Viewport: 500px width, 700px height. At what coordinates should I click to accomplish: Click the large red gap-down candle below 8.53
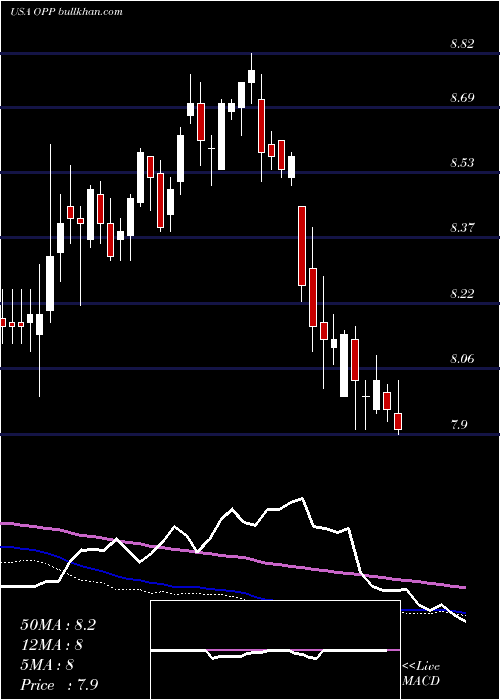click(302, 246)
